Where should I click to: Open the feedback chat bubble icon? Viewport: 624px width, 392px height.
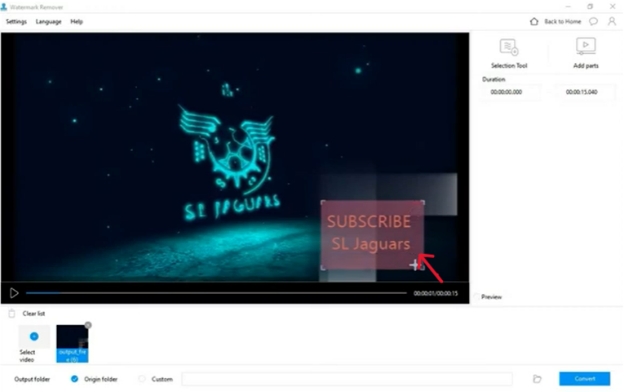click(x=593, y=21)
